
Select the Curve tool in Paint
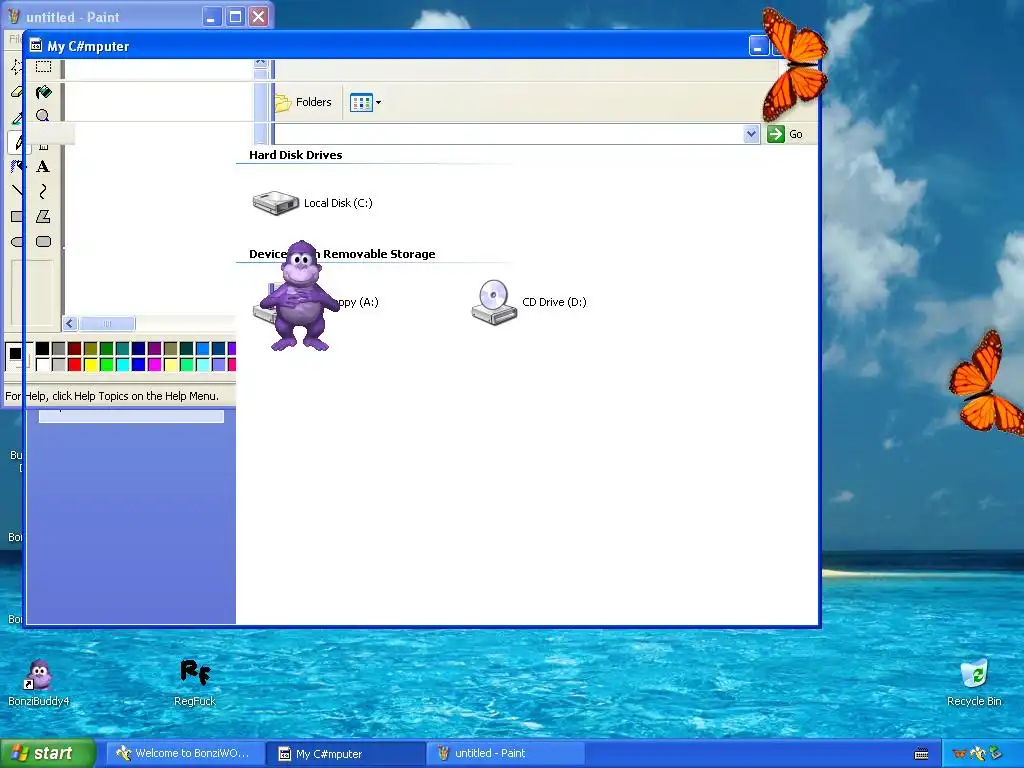tap(43, 191)
